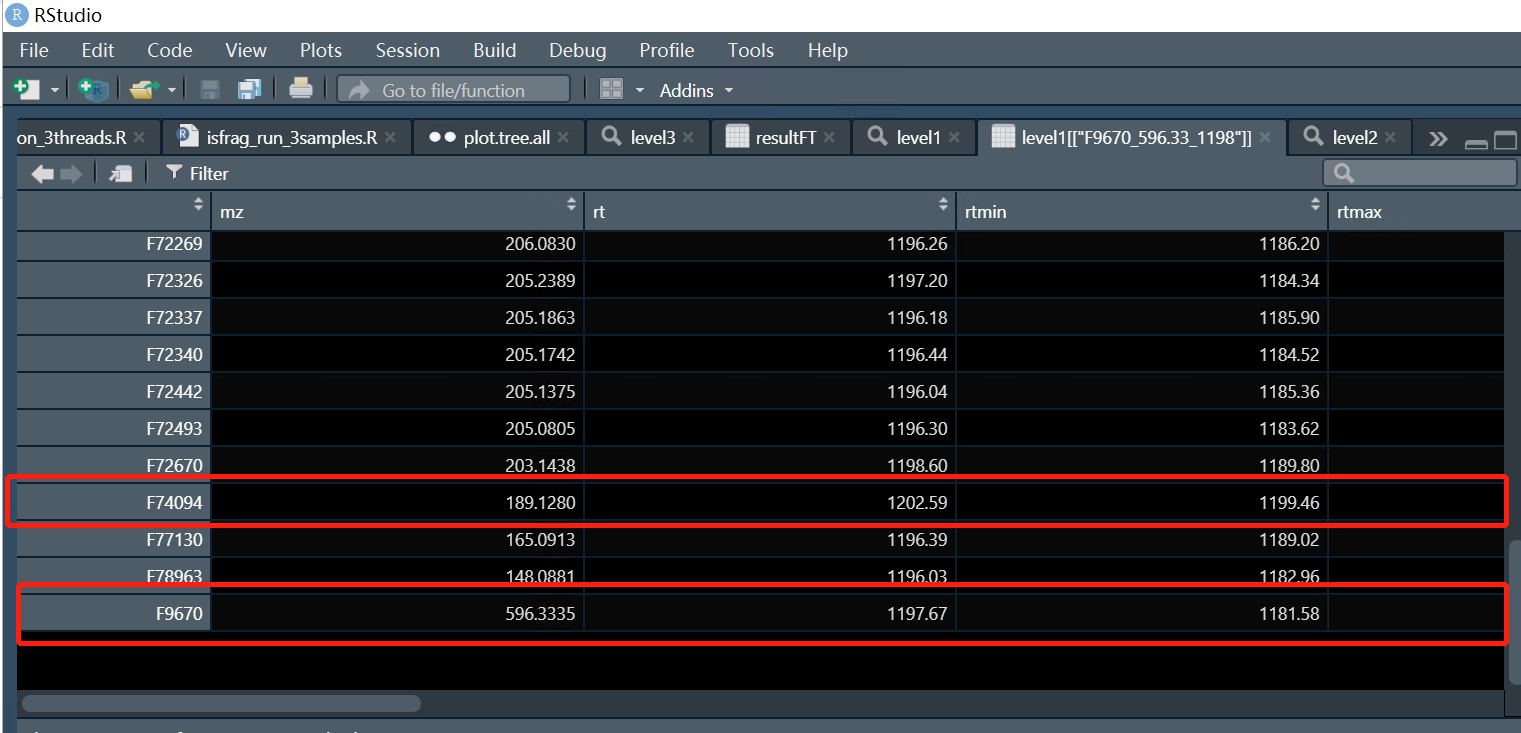This screenshot has width=1521, height=733.
Task: Sort the rt column by clicking its arrows
Action: [941, 204]
